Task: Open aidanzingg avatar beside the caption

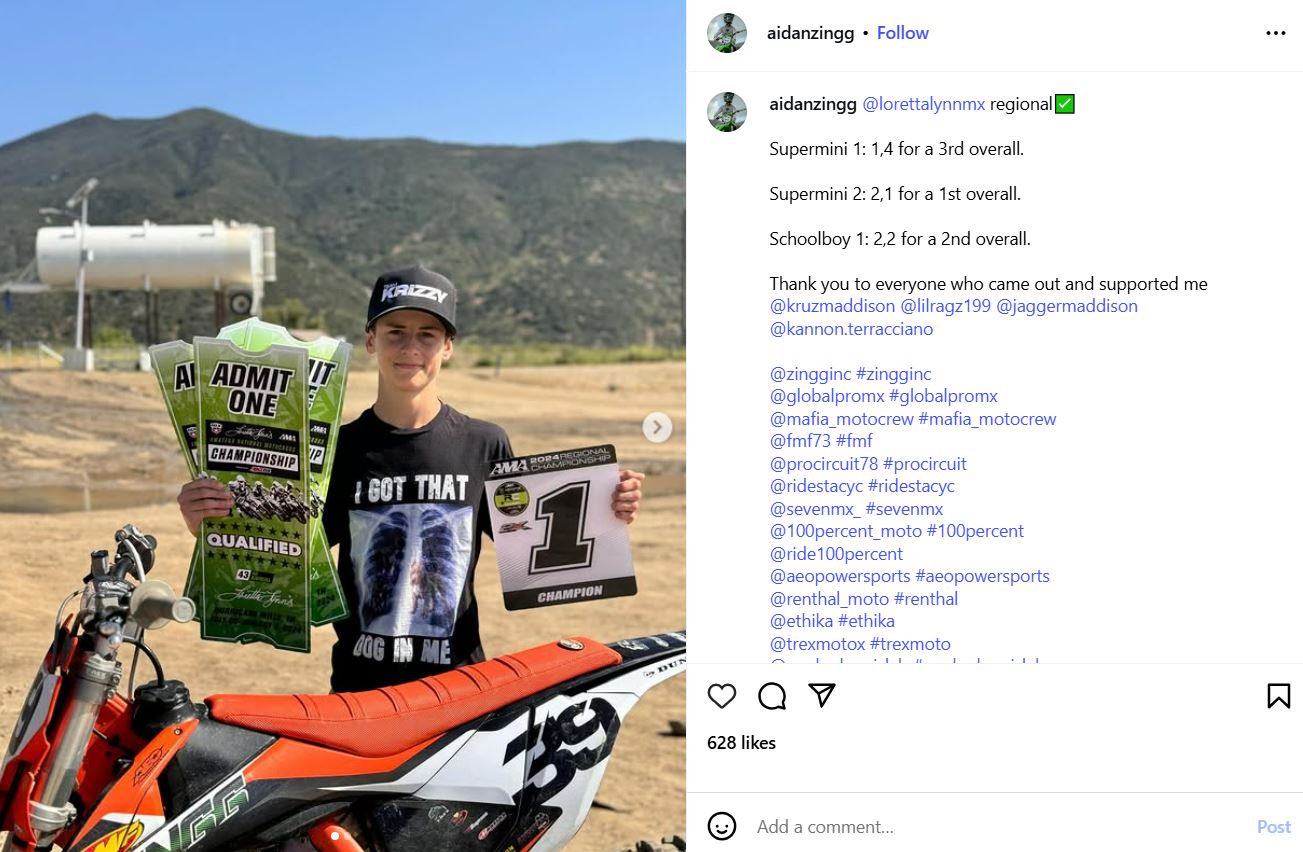Action: tap(727, 111)
